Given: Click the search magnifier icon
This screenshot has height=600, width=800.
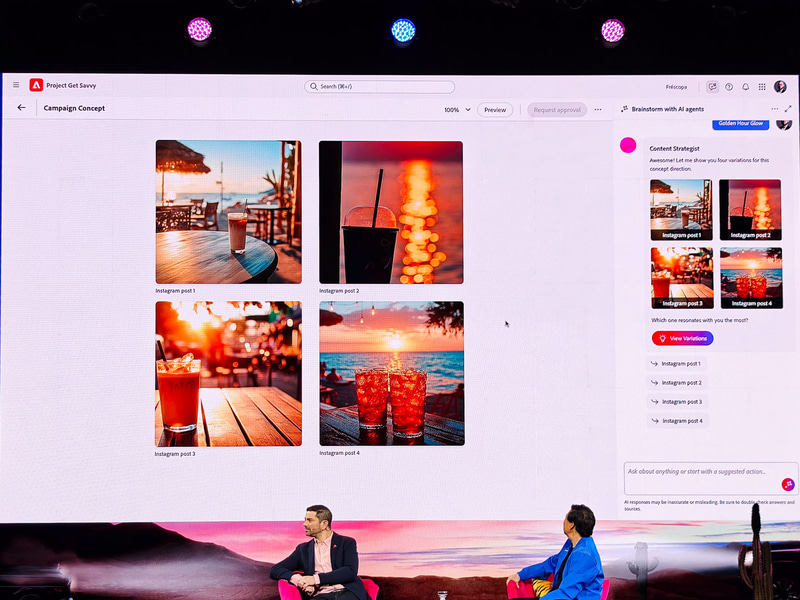Looking at the screenshot, I should click(314, 86).
